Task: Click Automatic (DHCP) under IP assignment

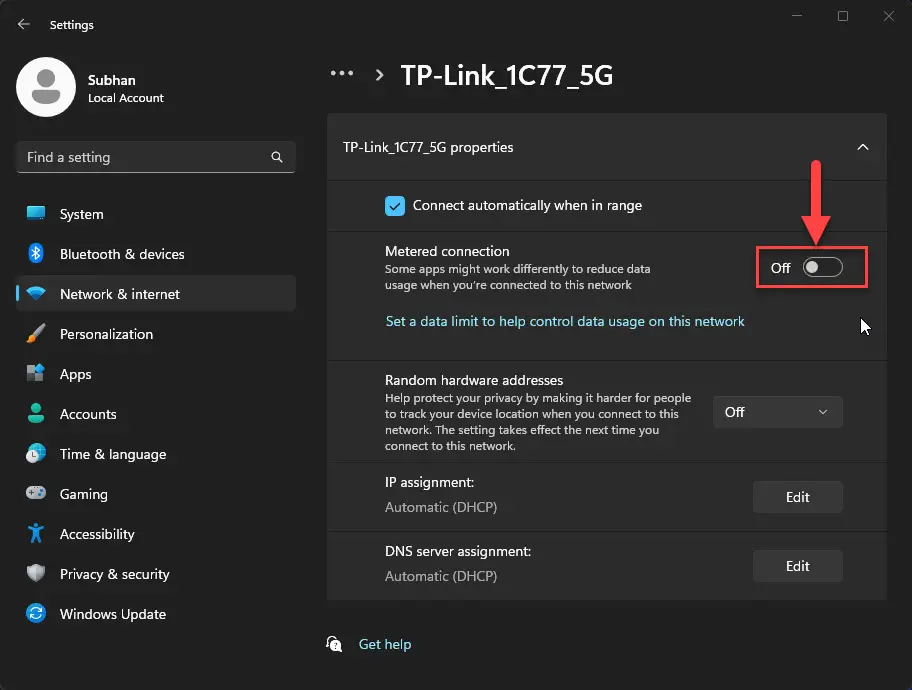Action: 441,507
